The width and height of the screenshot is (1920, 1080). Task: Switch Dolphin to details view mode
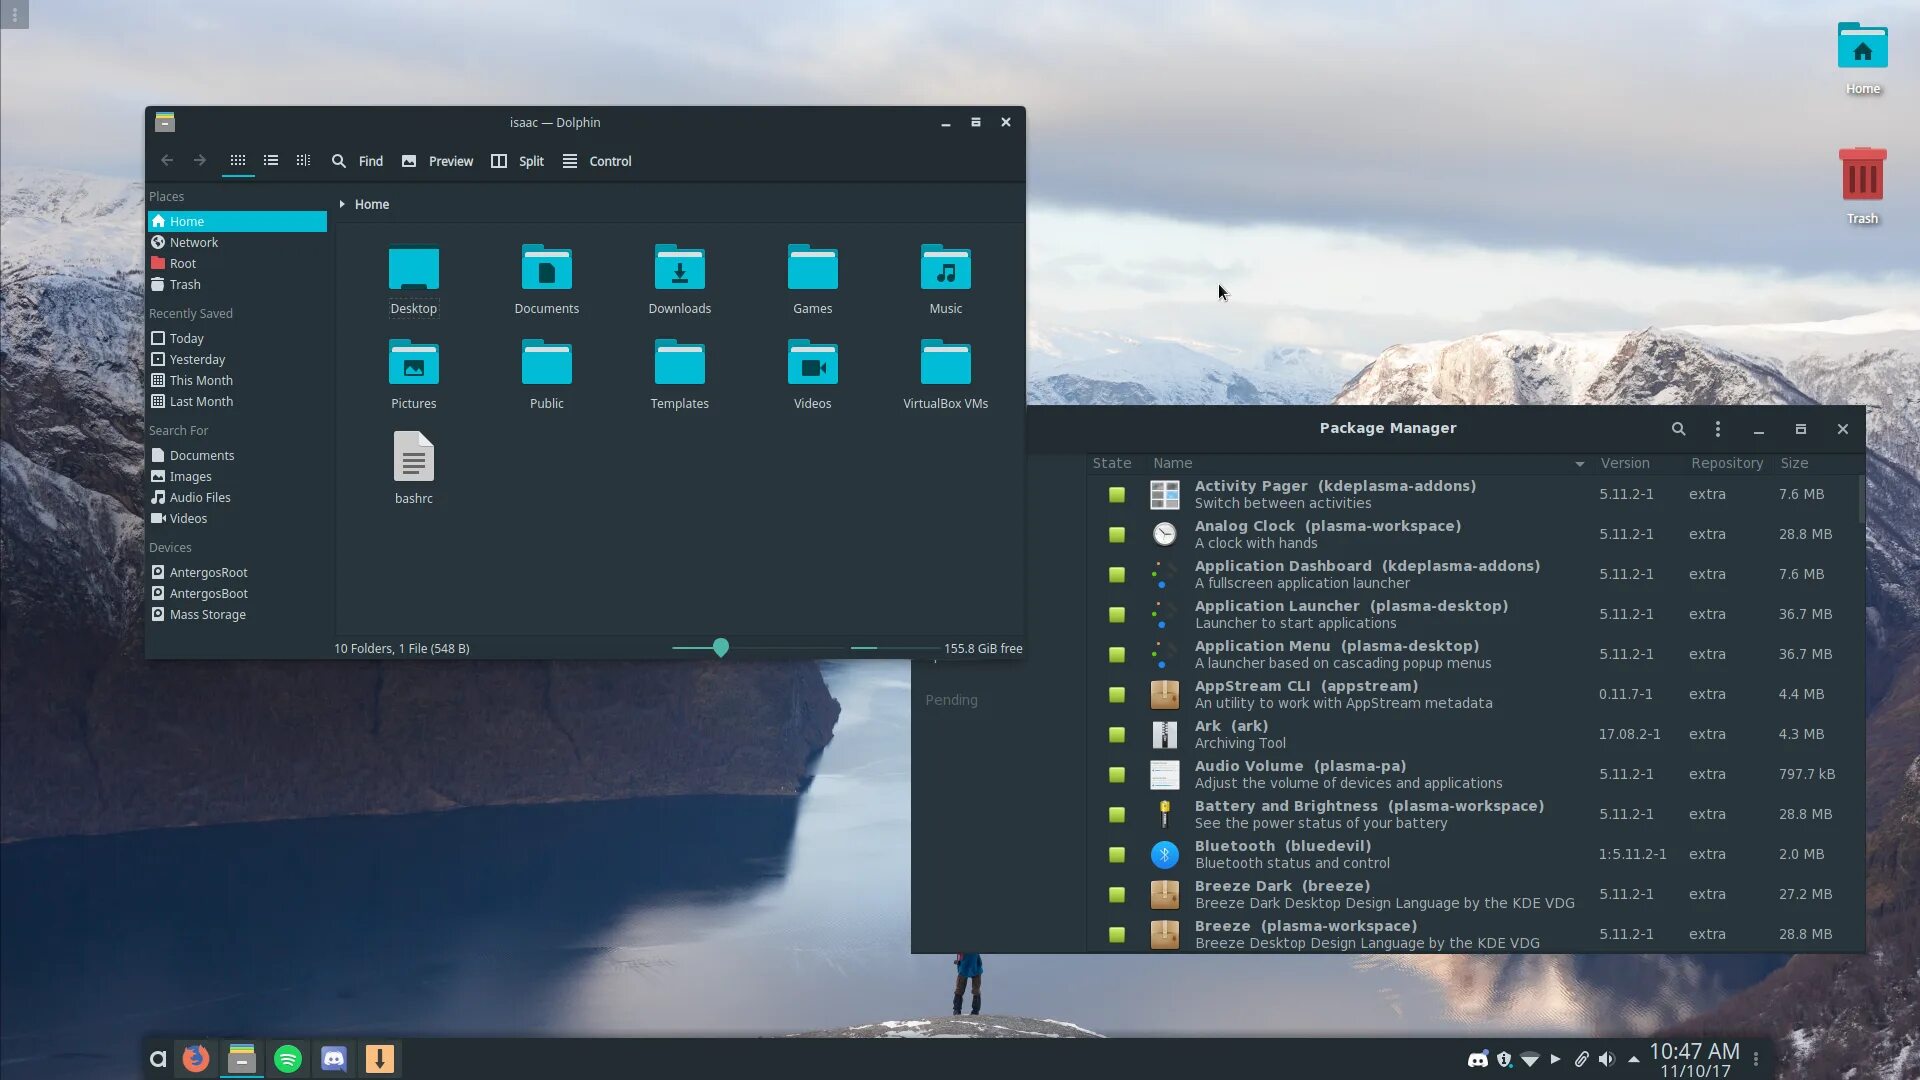click(303, 161)
